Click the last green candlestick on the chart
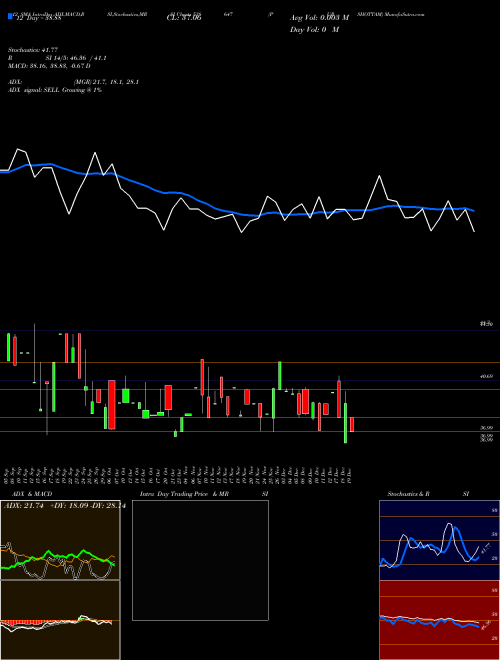The height and width of the screenshot is (660, 500). 346,423
